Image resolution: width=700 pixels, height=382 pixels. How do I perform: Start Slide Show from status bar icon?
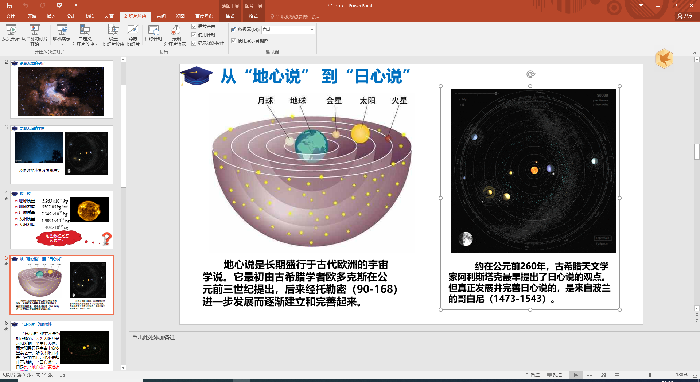pos(617,375)
